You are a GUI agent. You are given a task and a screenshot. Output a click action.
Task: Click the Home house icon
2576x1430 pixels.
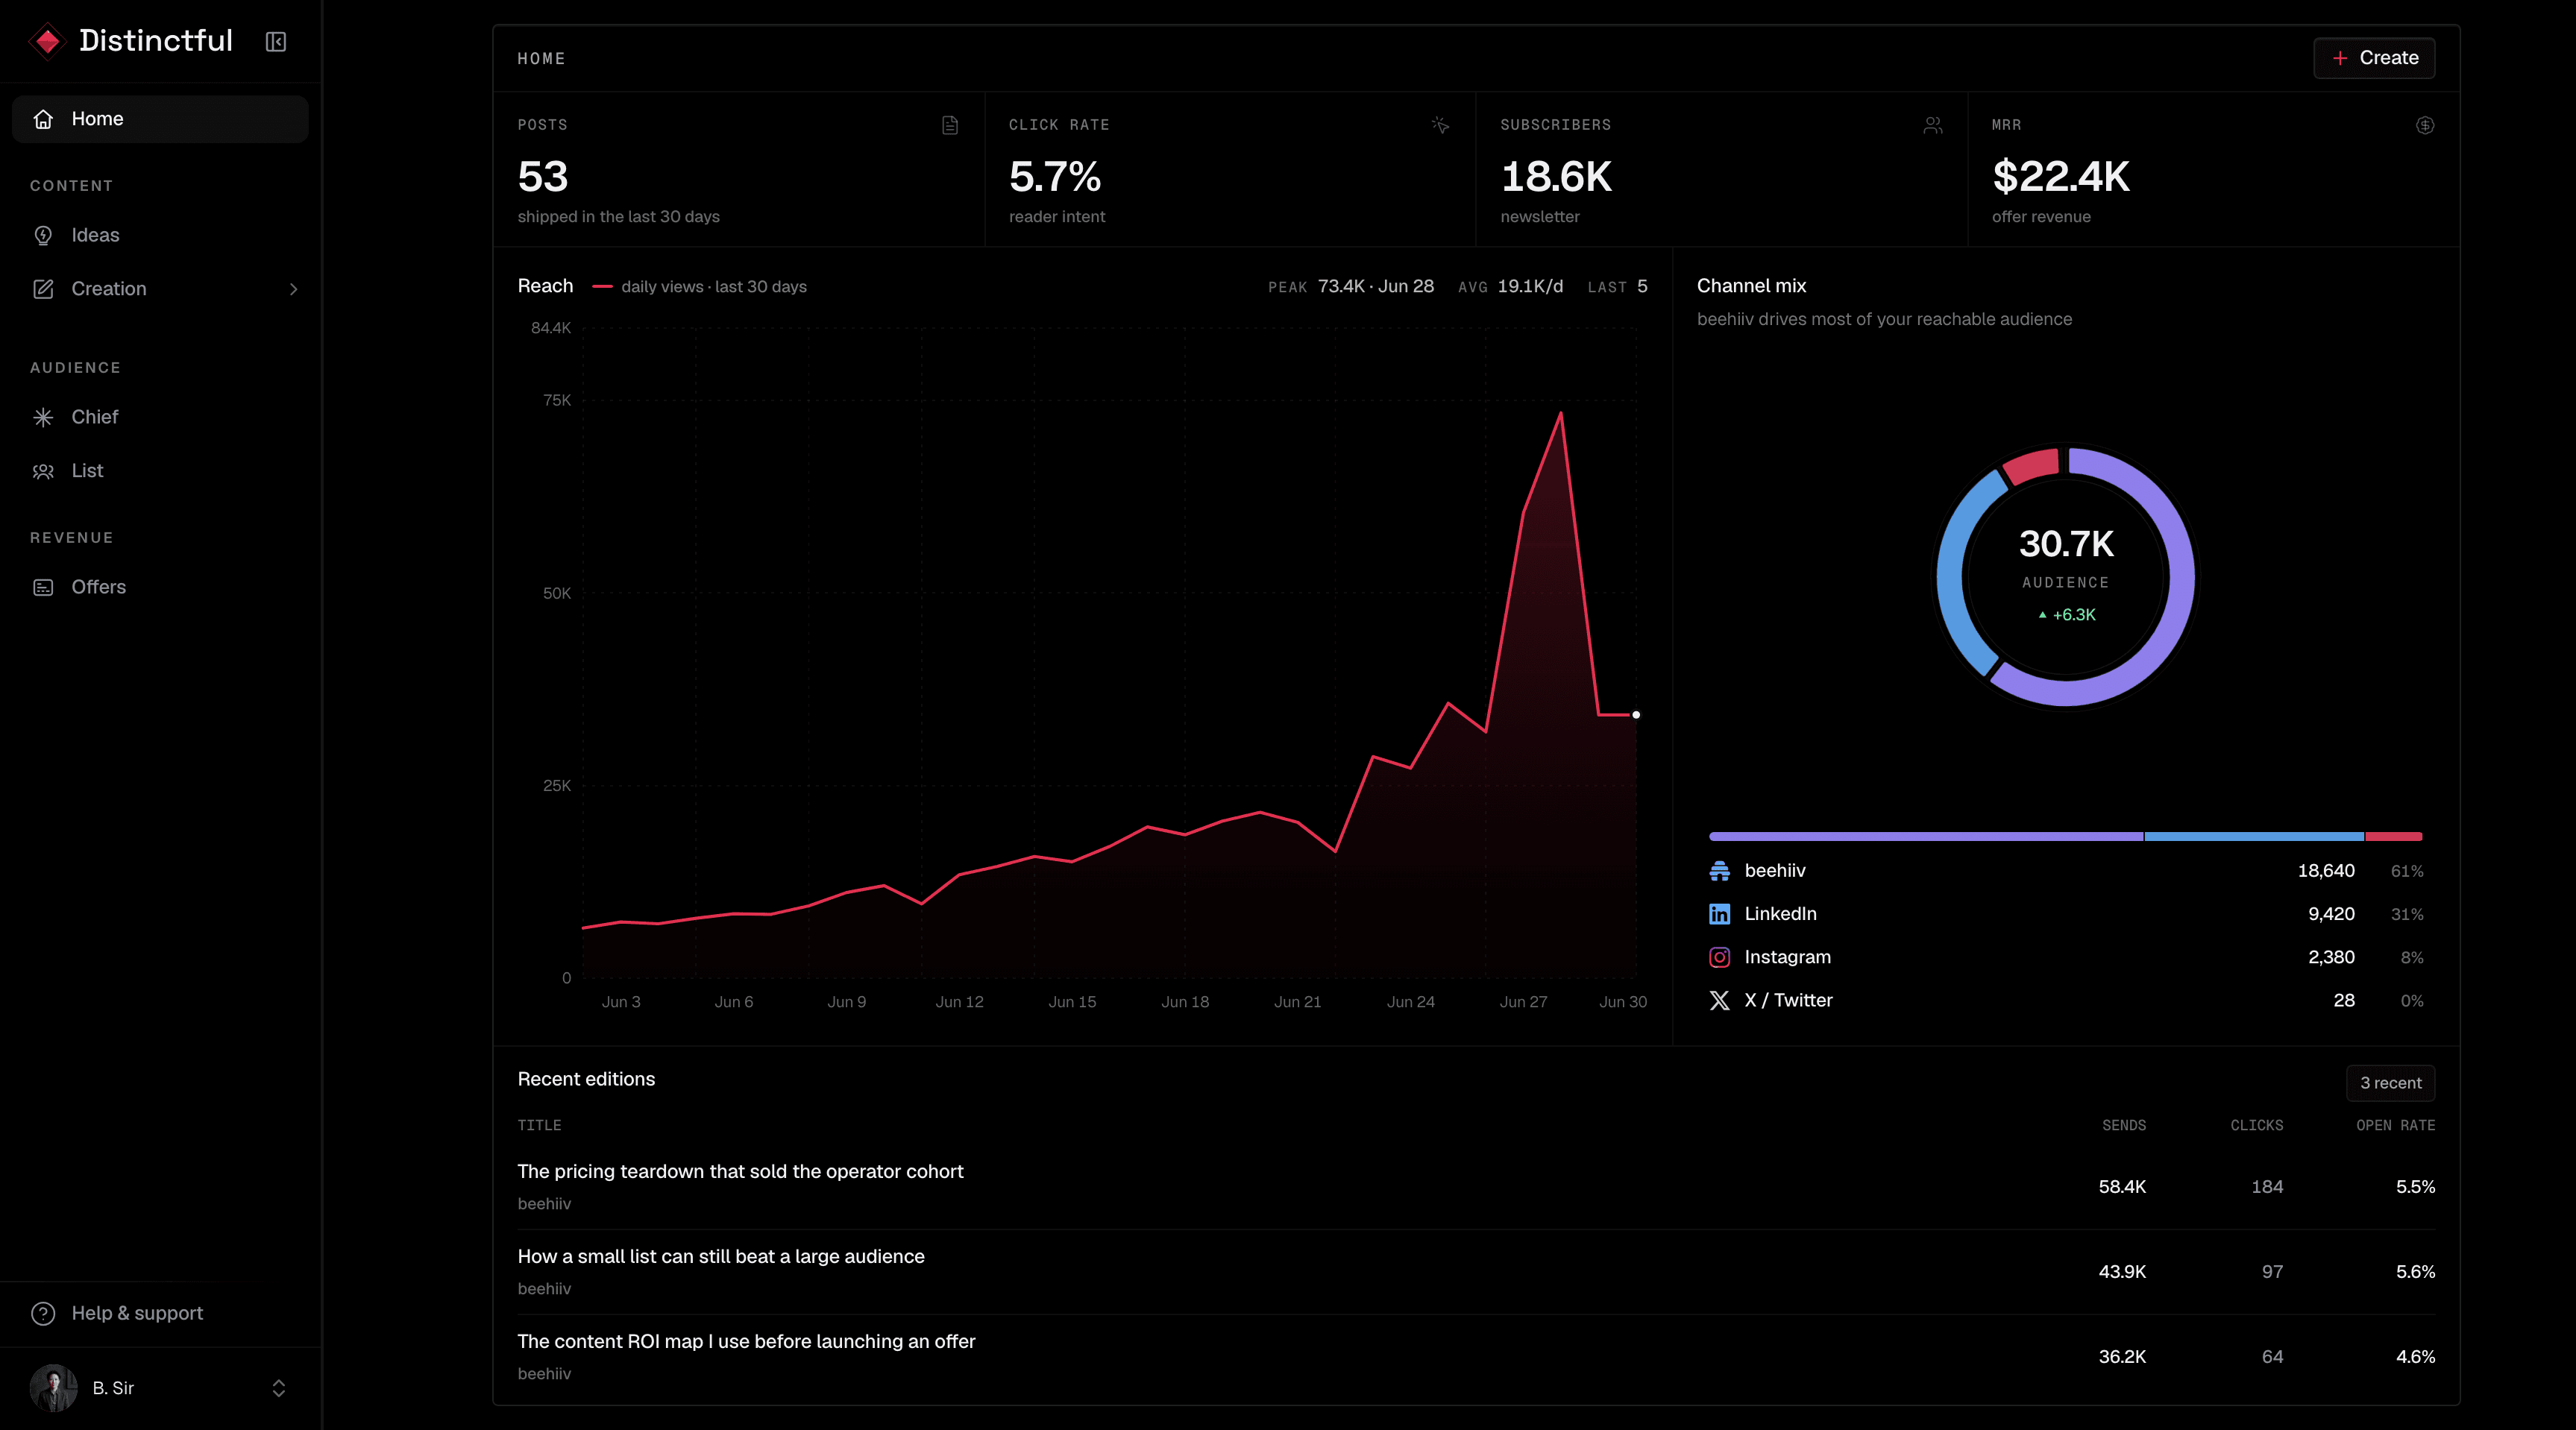pyautogui.click(x=43, y=119)
